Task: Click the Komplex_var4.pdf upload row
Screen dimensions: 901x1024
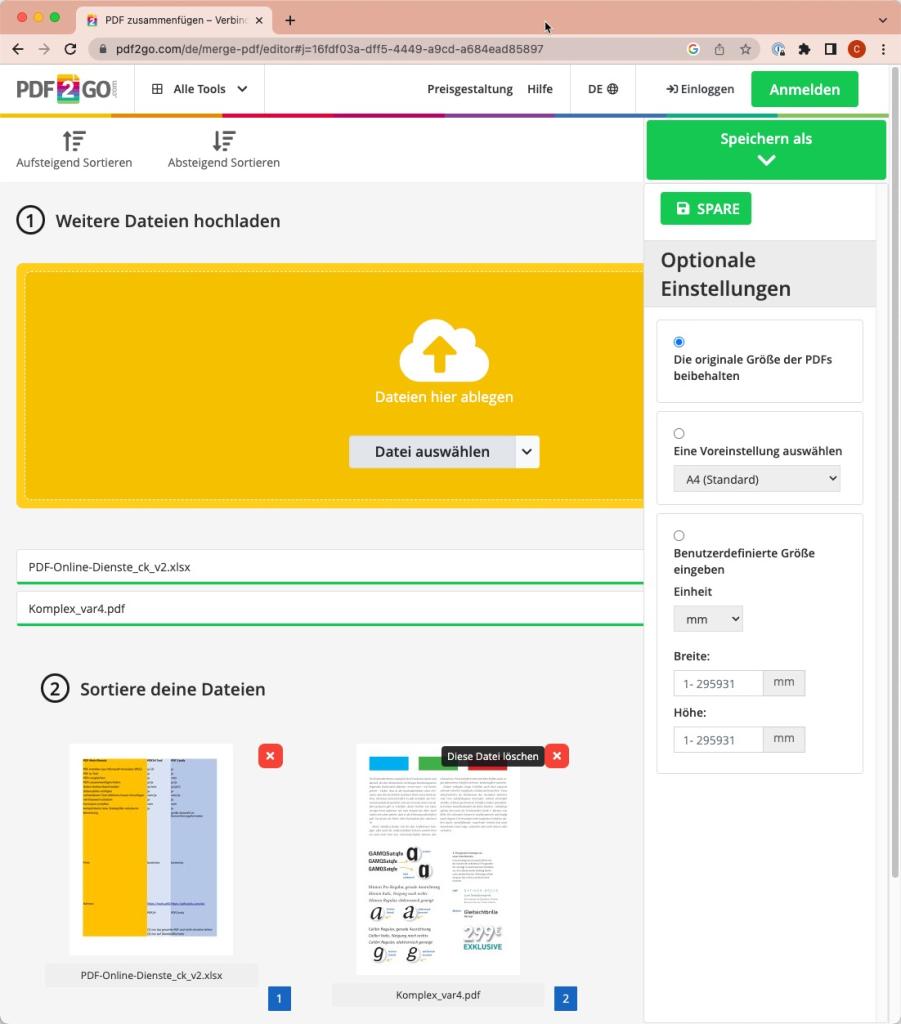Action: (330, 609)
